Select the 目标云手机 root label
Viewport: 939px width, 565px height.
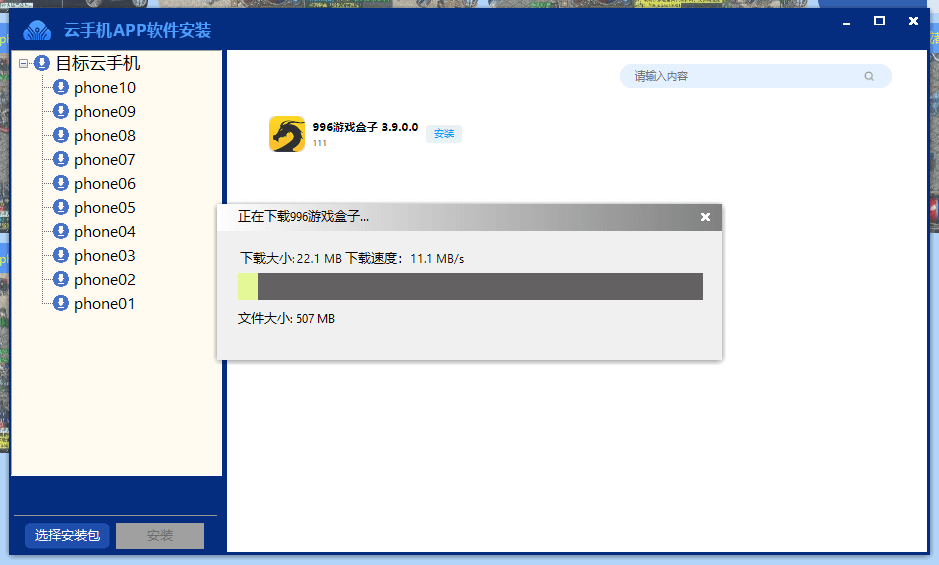[x=98, y=63]
